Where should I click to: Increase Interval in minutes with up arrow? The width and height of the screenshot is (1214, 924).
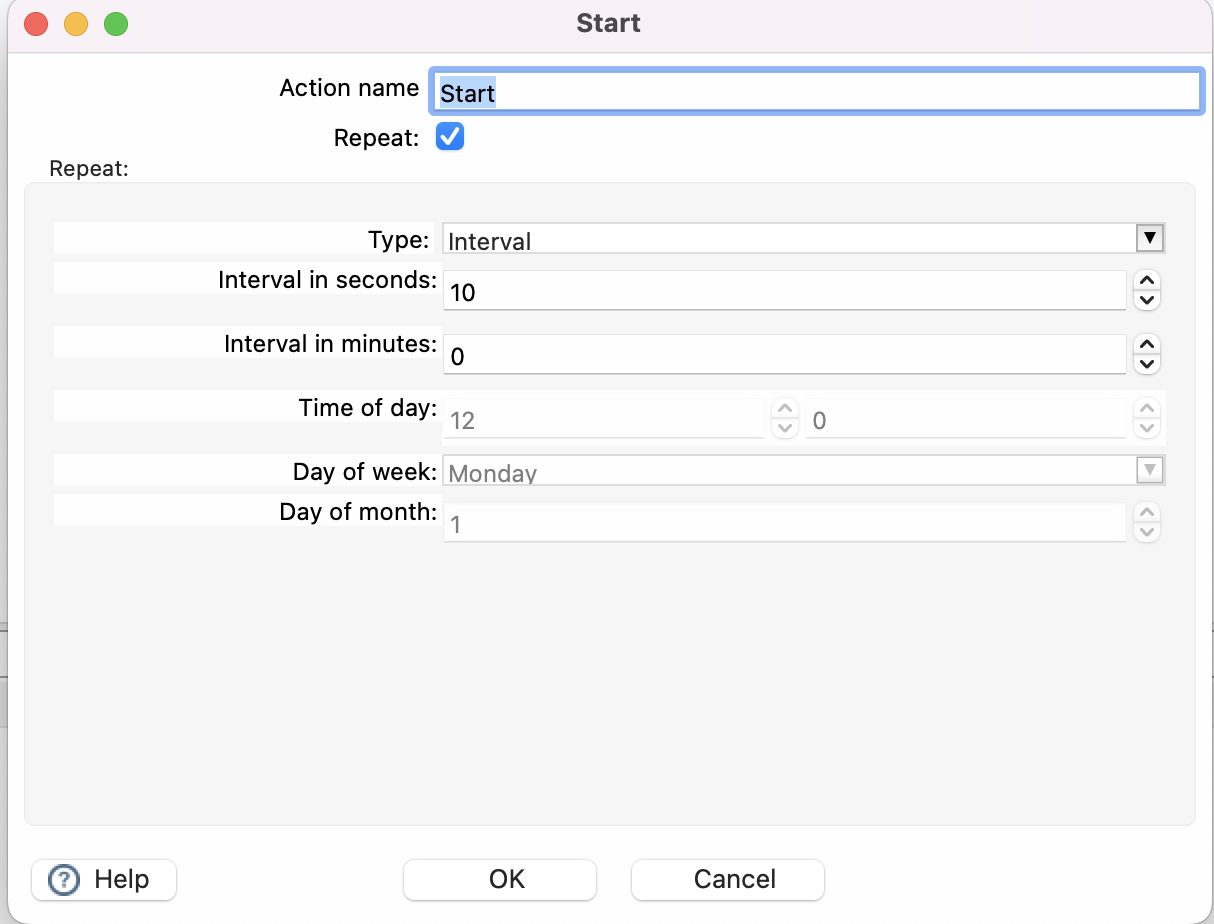pos(1147,345)
